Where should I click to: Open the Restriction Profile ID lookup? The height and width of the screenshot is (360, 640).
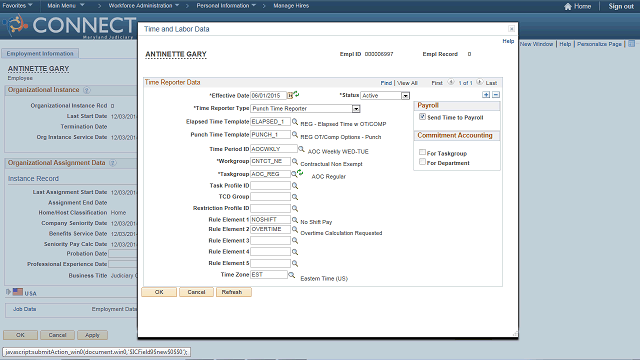[295, 208]
